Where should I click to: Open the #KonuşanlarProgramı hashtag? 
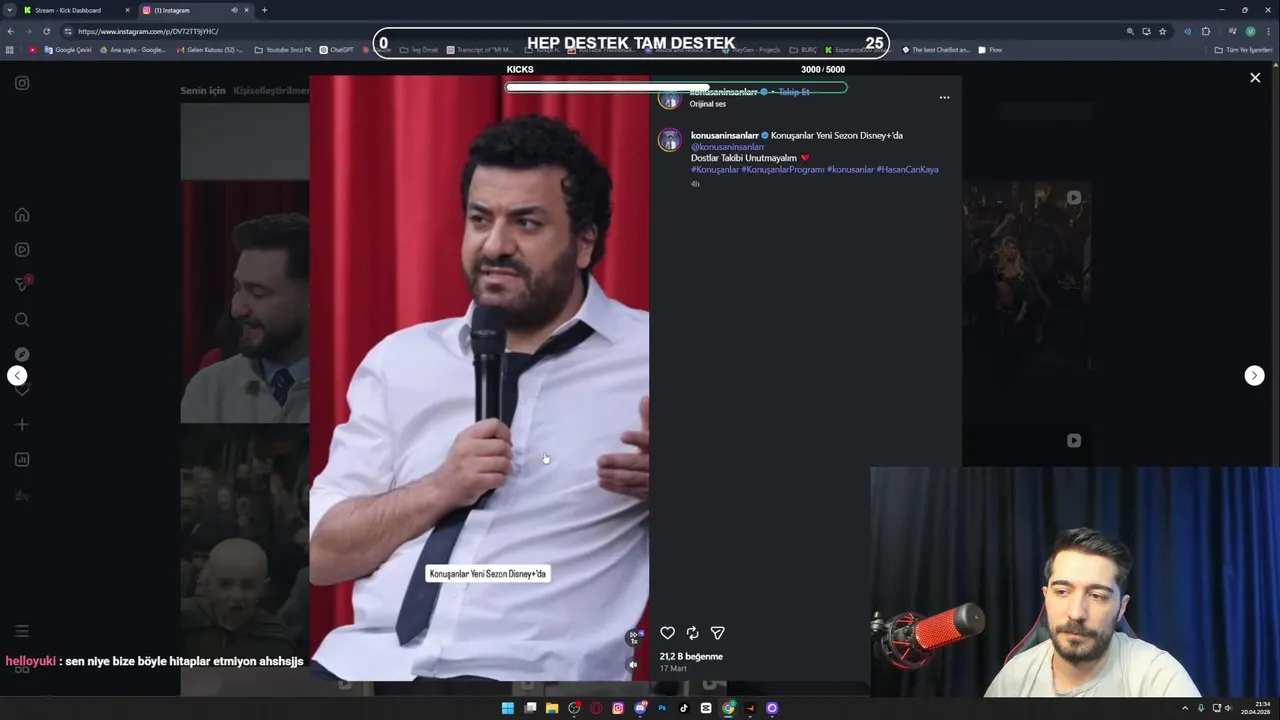783,170
